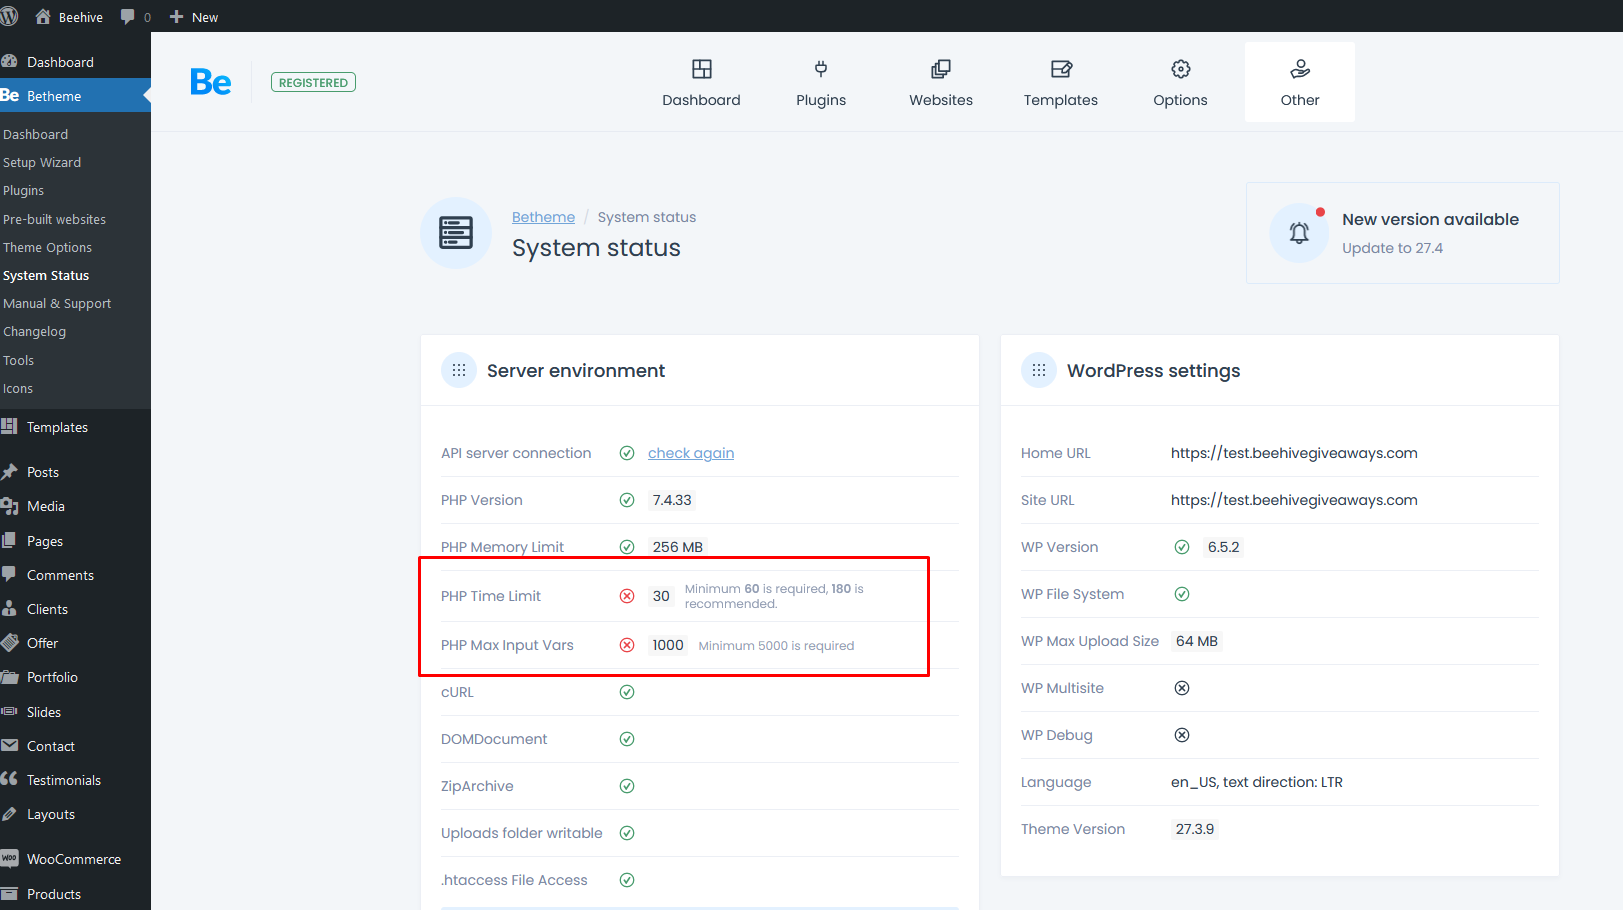This screenshot has width=1623, height=910.
Task: Select Betheme in the sidebar menu
Action: pos(75,96)
